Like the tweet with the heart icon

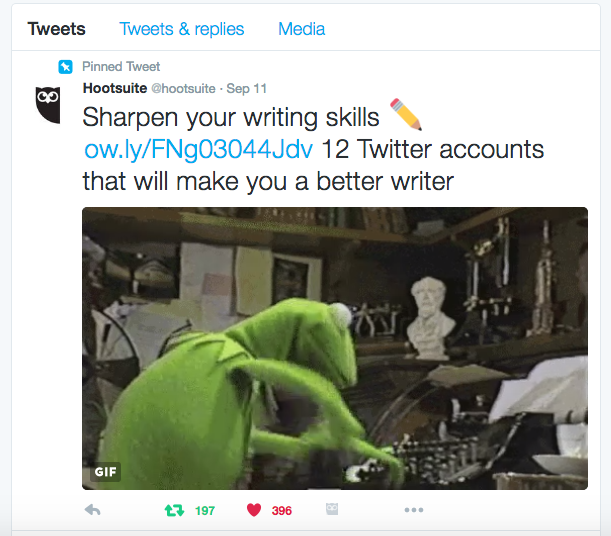(x=254, y=510)
